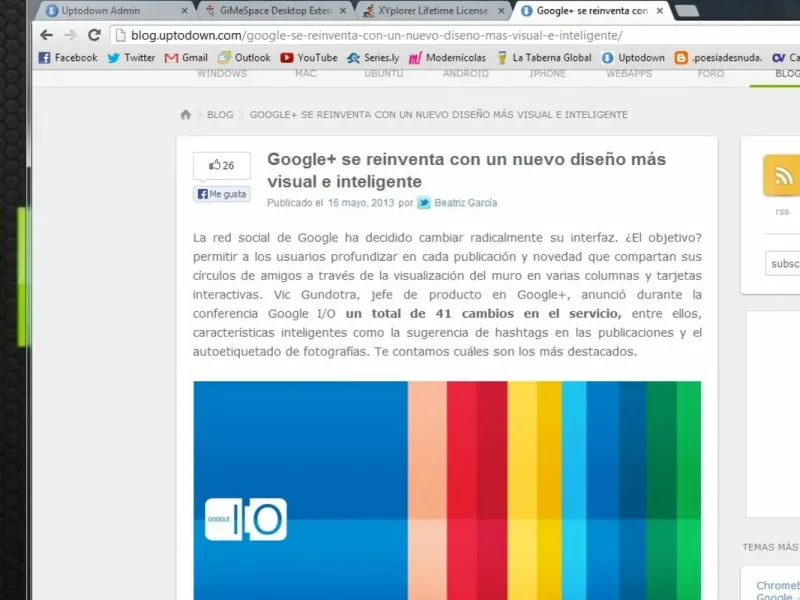Screen dimensions: 800x600
Task: Click the Chromebook Google sidebar link
Action: coord(778,590)
